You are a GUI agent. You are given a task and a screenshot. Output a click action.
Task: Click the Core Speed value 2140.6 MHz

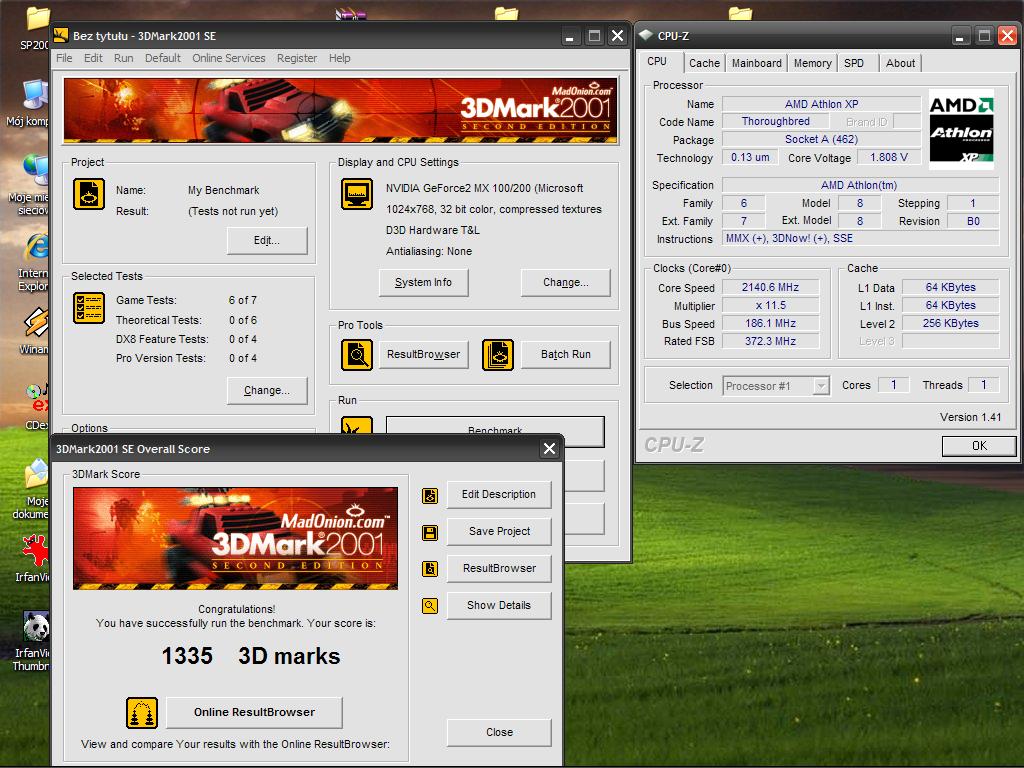click(x=771, y=287)
